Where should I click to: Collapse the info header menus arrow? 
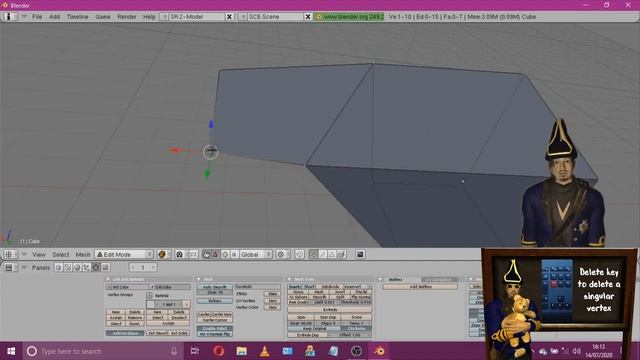24,17
